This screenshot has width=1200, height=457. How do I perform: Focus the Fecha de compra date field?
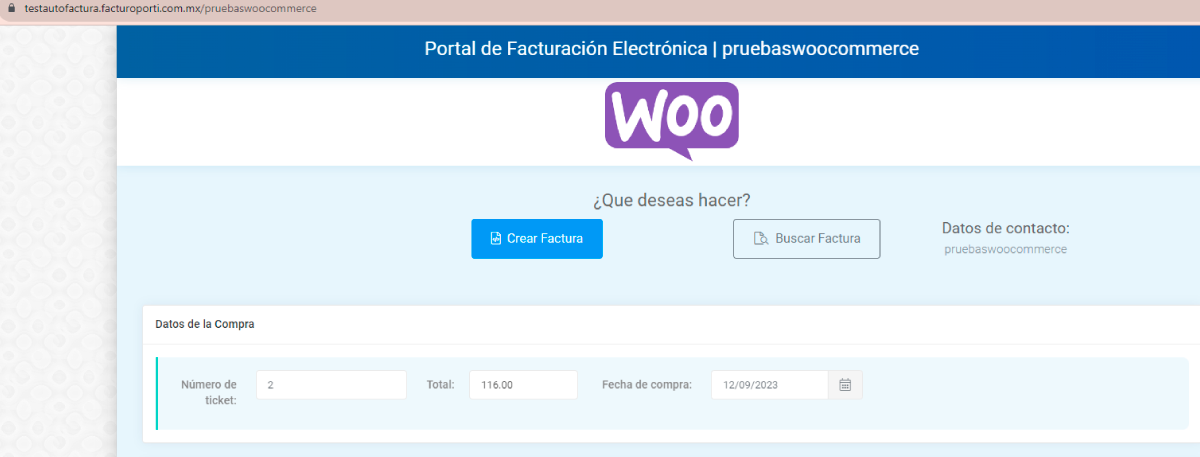tap(770, 385)
